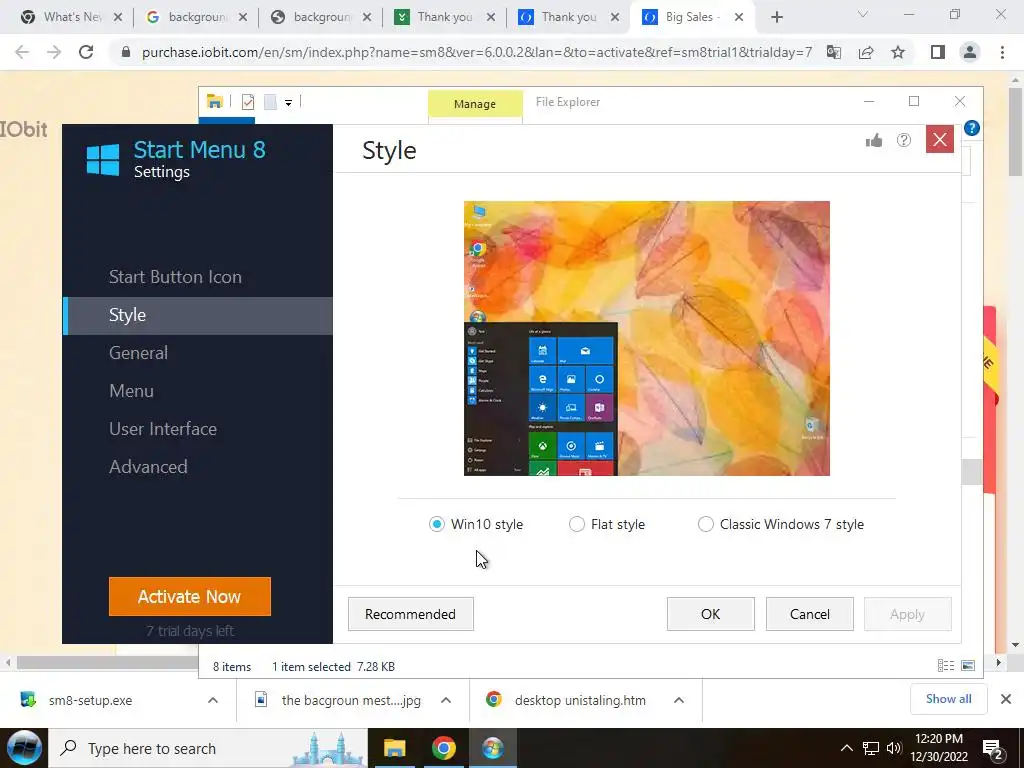Click the page horizontal scrollbar
1024x768 pixels.
(108, 662)
